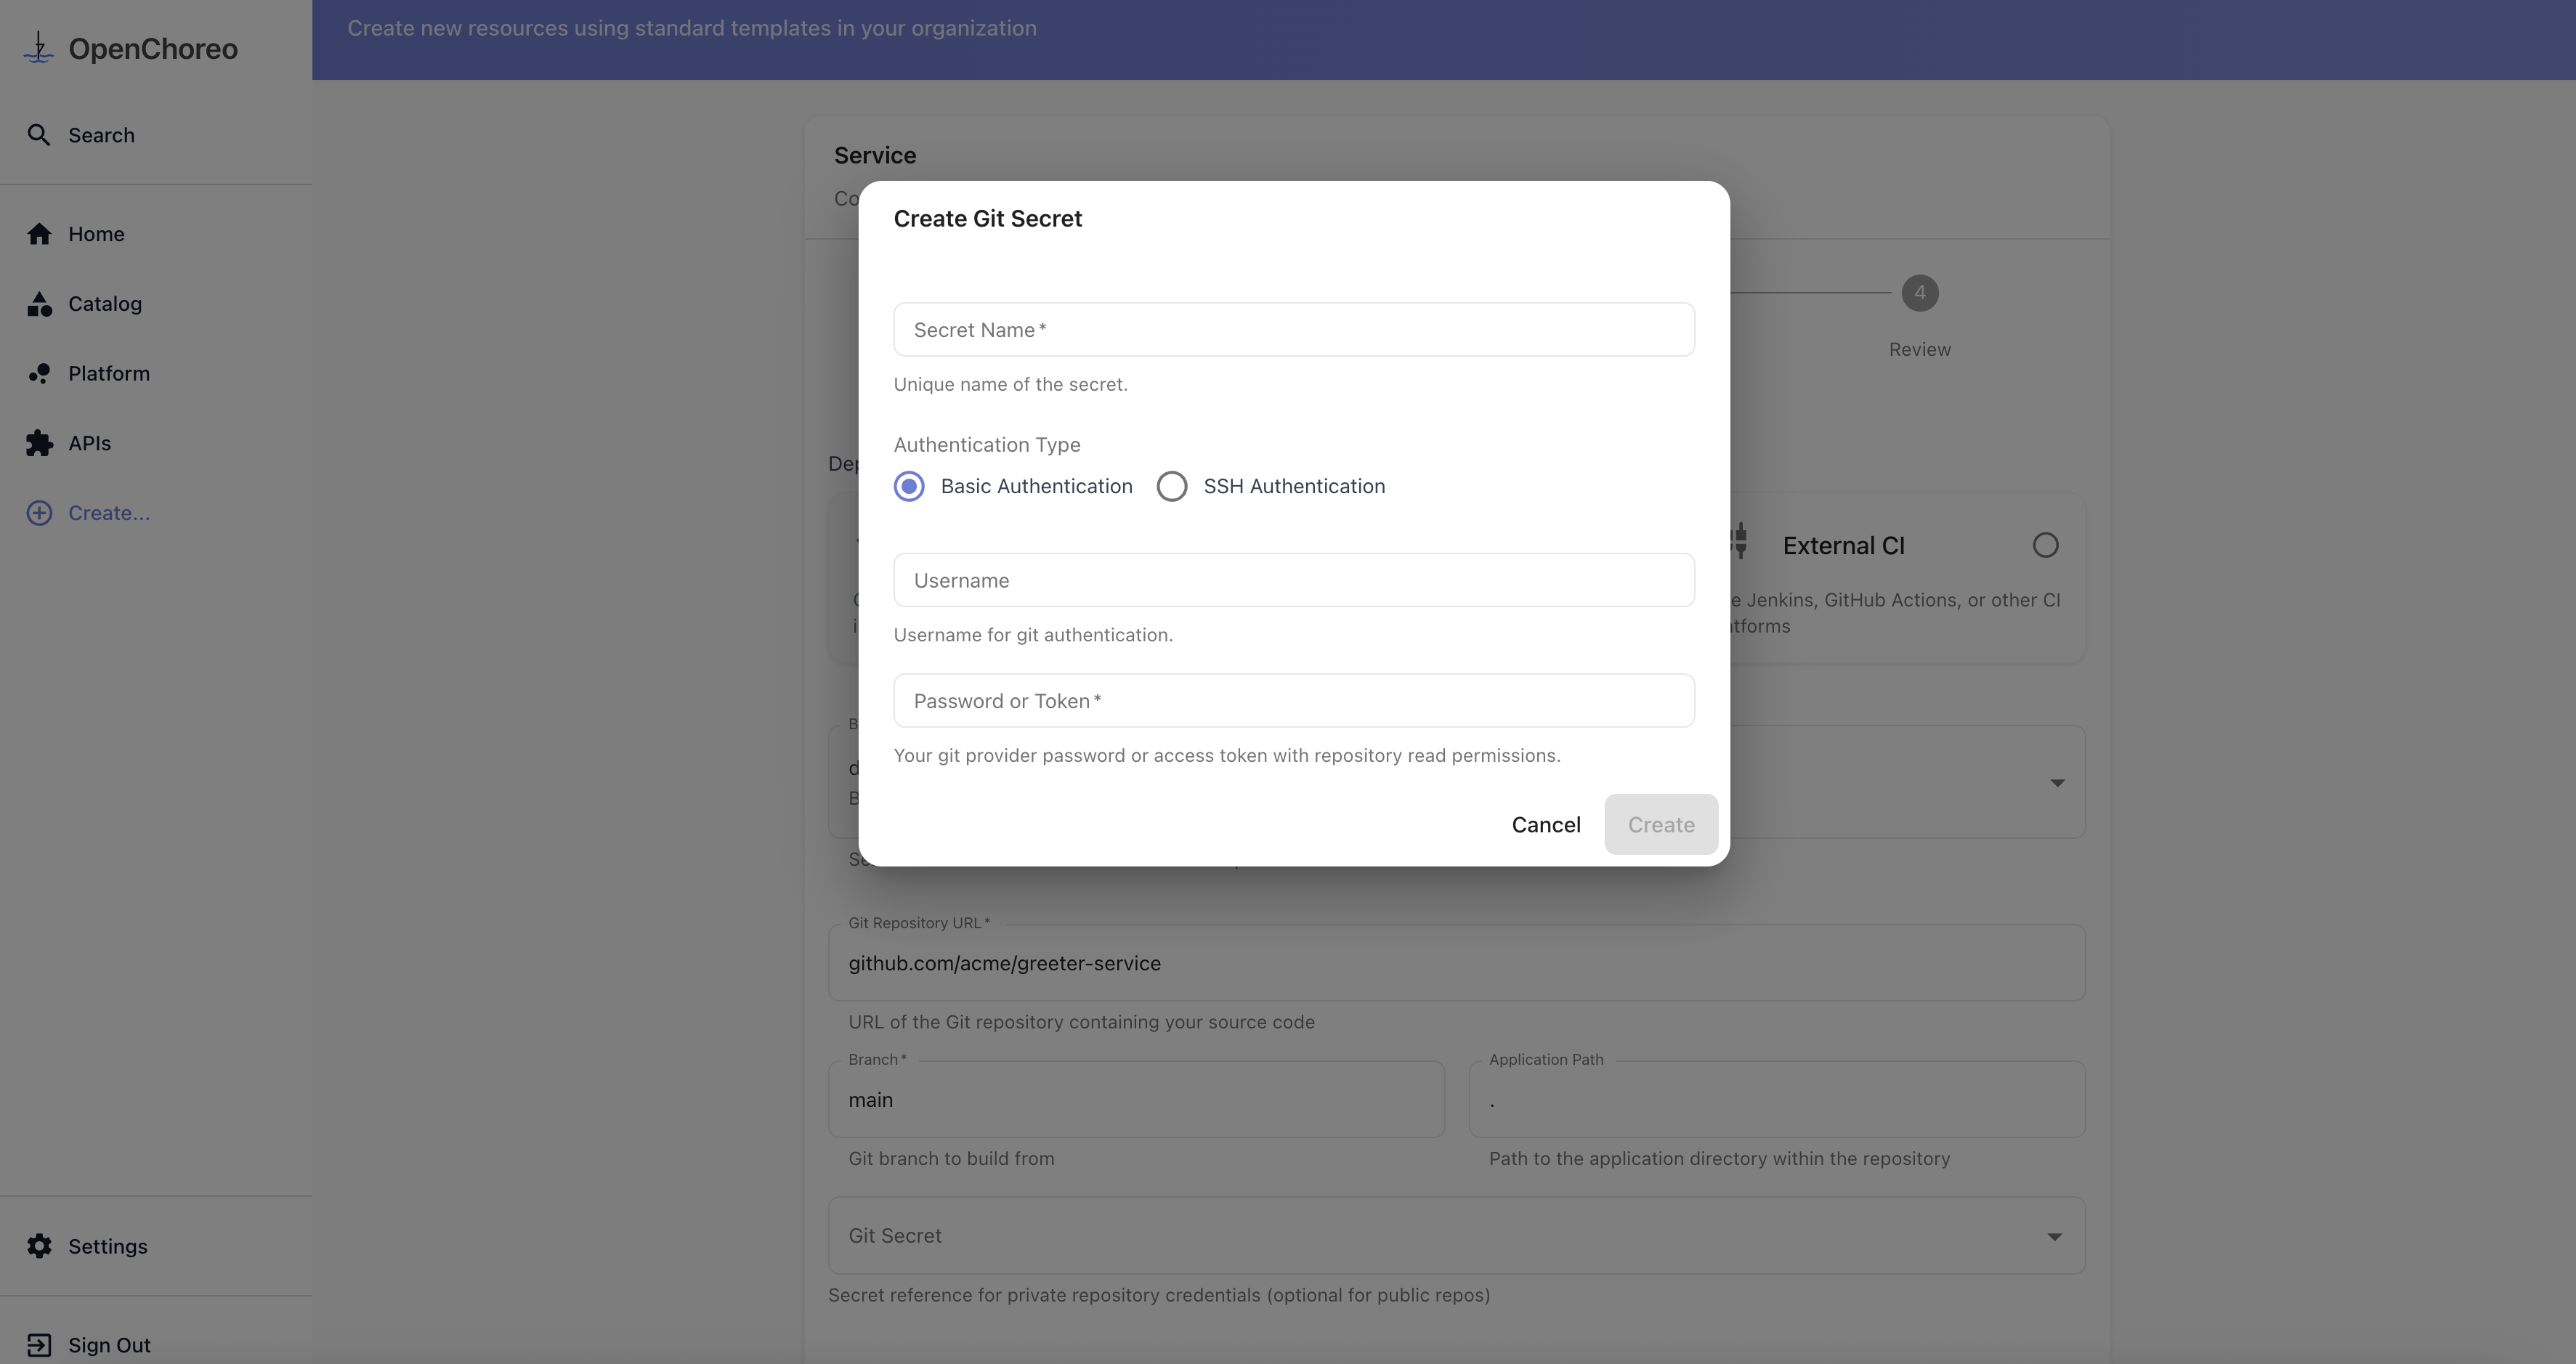The width and height of the screenshot is (2576, 1364).
Task: Expand the Git Secret dropdown arrow
Action: (2054, 1237)
